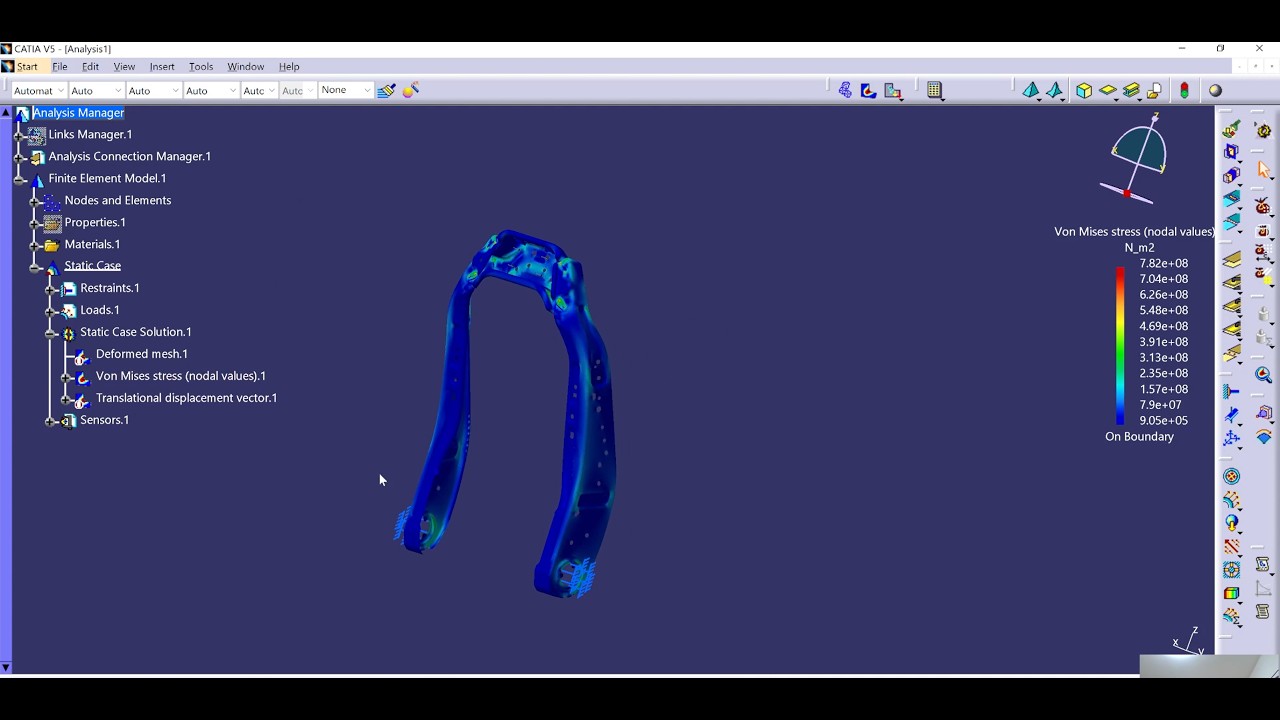Open the View menu

pyautogui.click(x=124, y=67)
